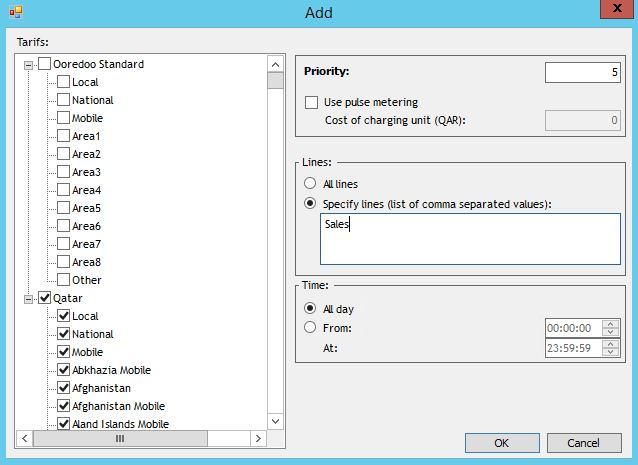638x465 pixels.
Task: Click the application icon in title bar
Action: [x=14, y=12]
